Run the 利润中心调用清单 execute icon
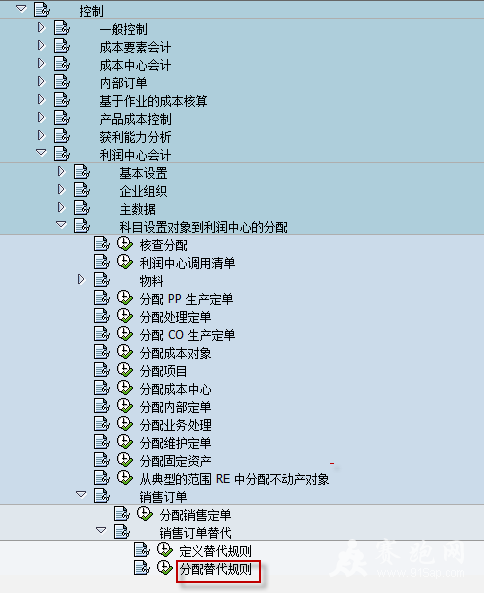 tap(124, 262)
